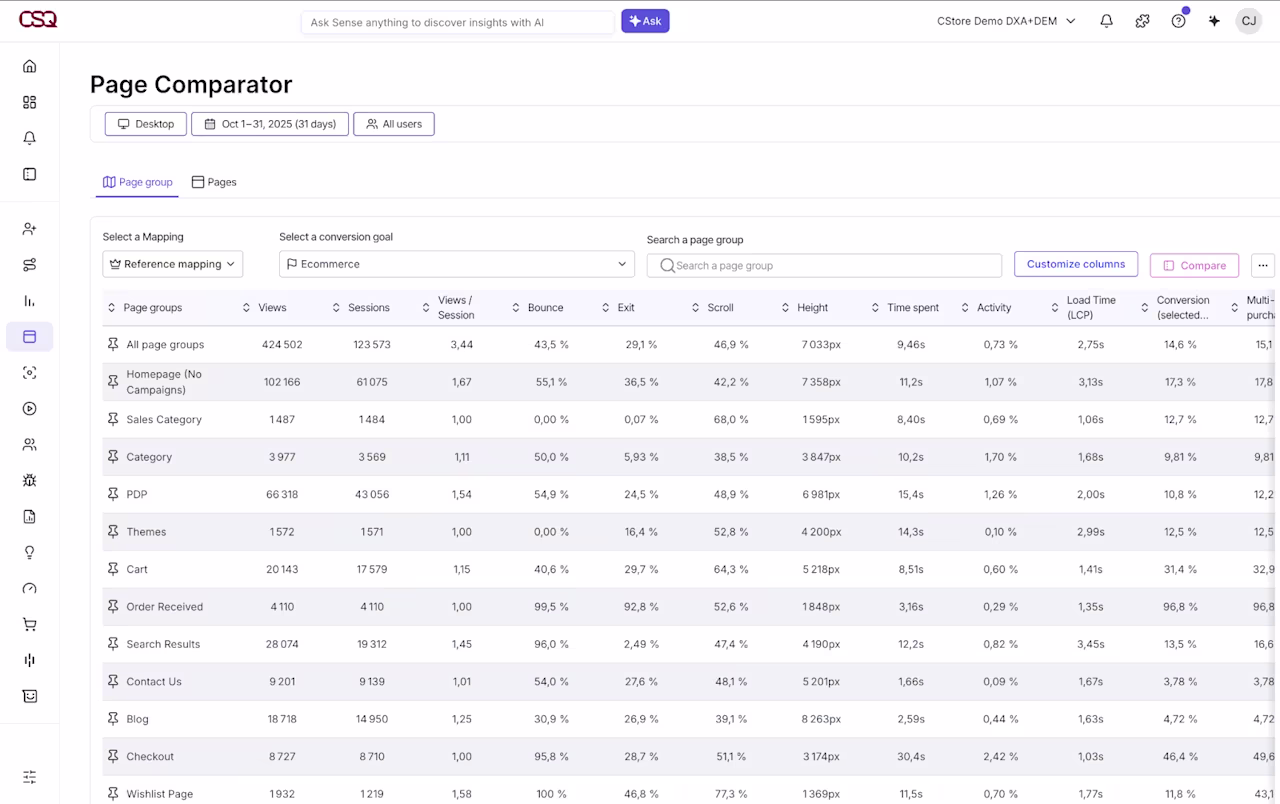Switch to the Page group tab

click(x=138, y=182)
